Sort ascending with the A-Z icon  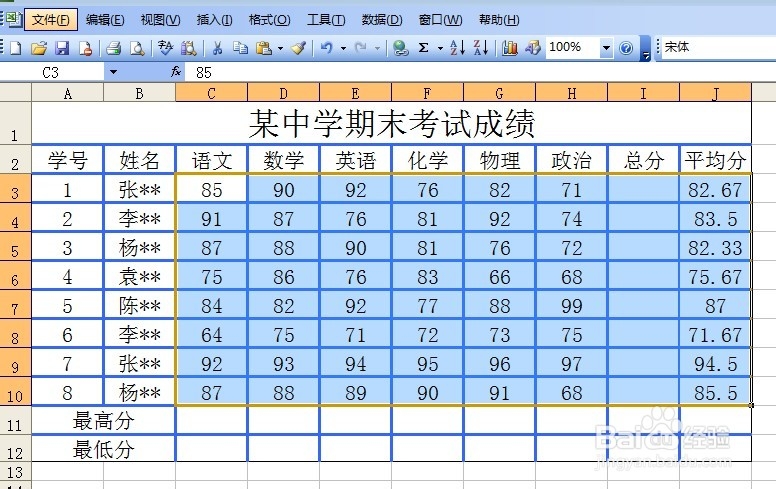point(457,48)
